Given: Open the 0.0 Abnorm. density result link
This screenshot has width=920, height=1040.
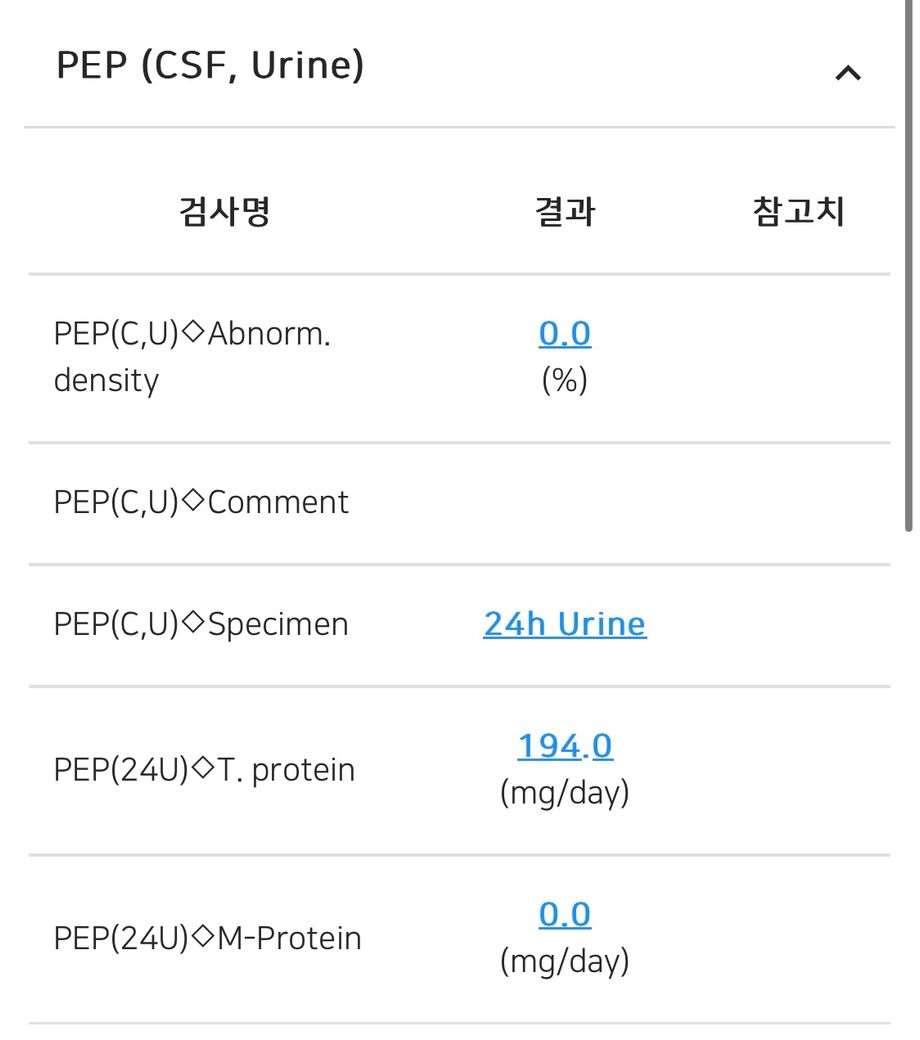Looking at the screenshot, I should click(564, 334).
